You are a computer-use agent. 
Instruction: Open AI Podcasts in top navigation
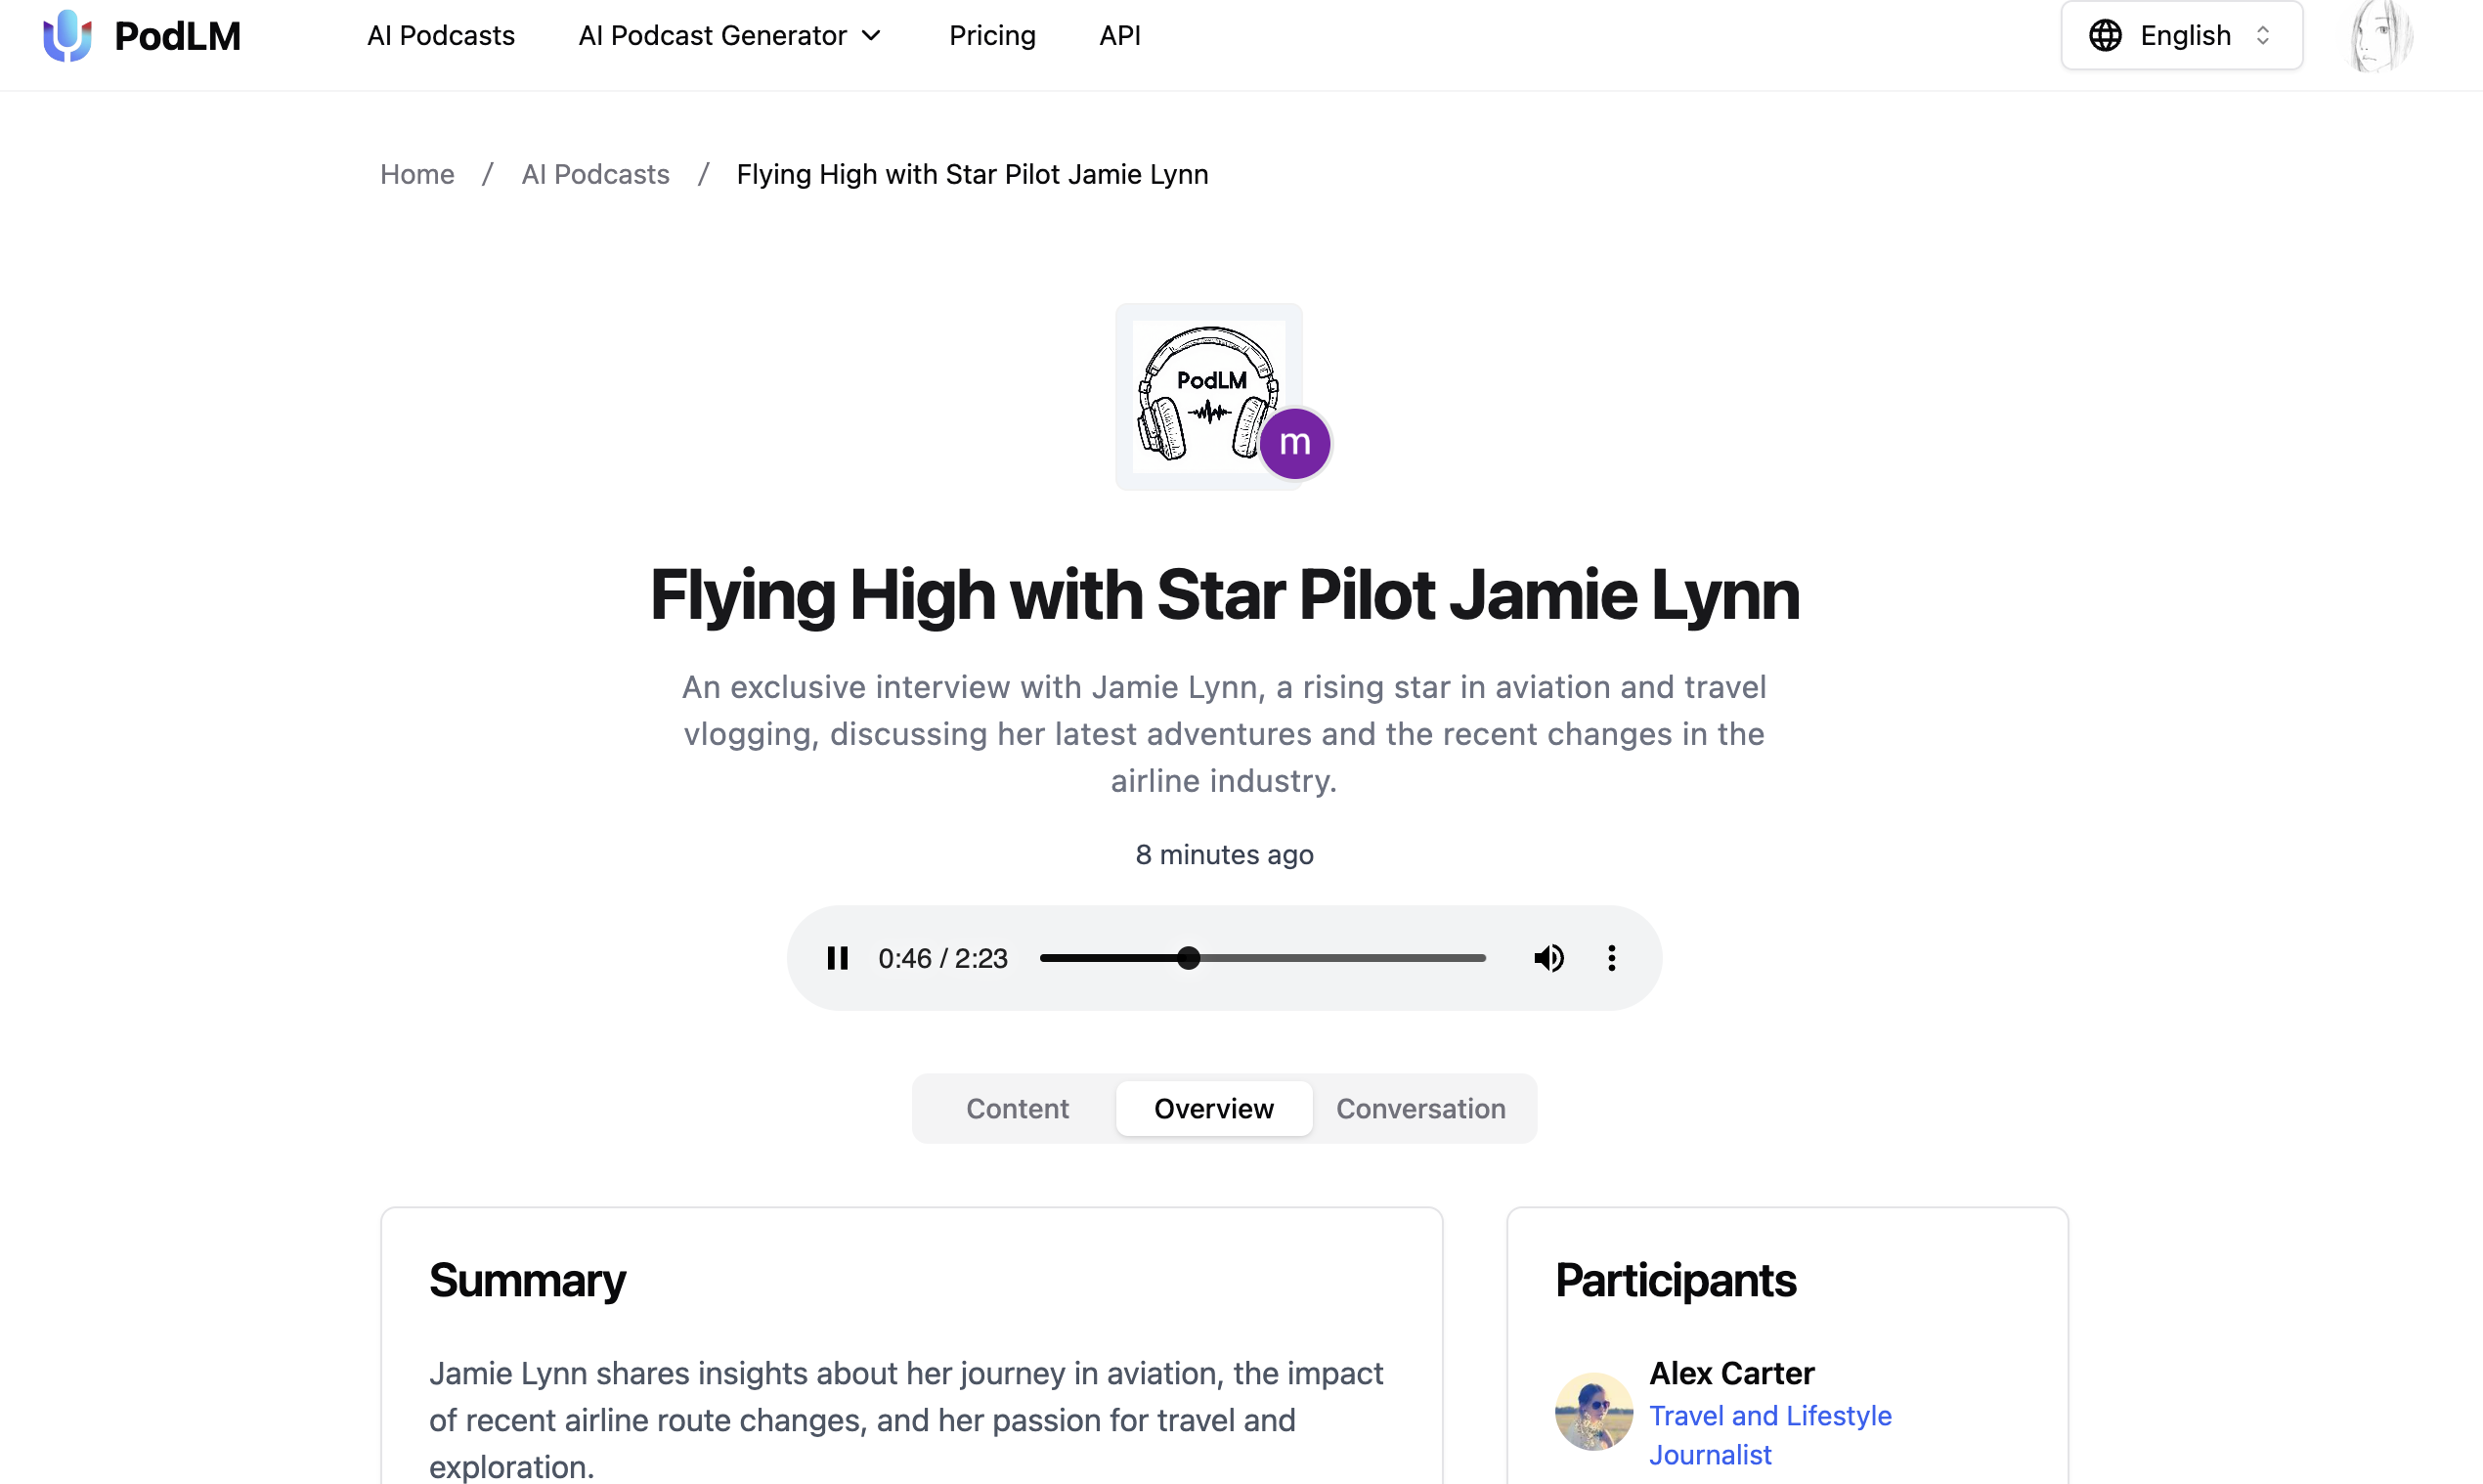pos(440,36)
